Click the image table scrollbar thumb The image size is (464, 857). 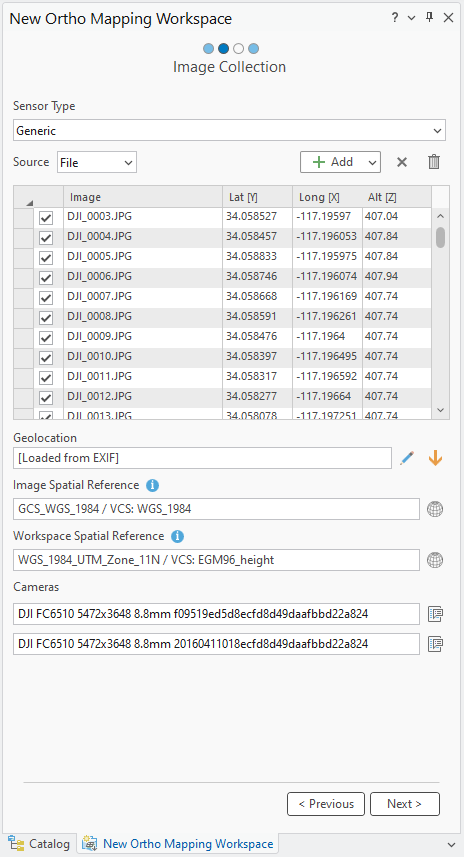pos(440,237)
